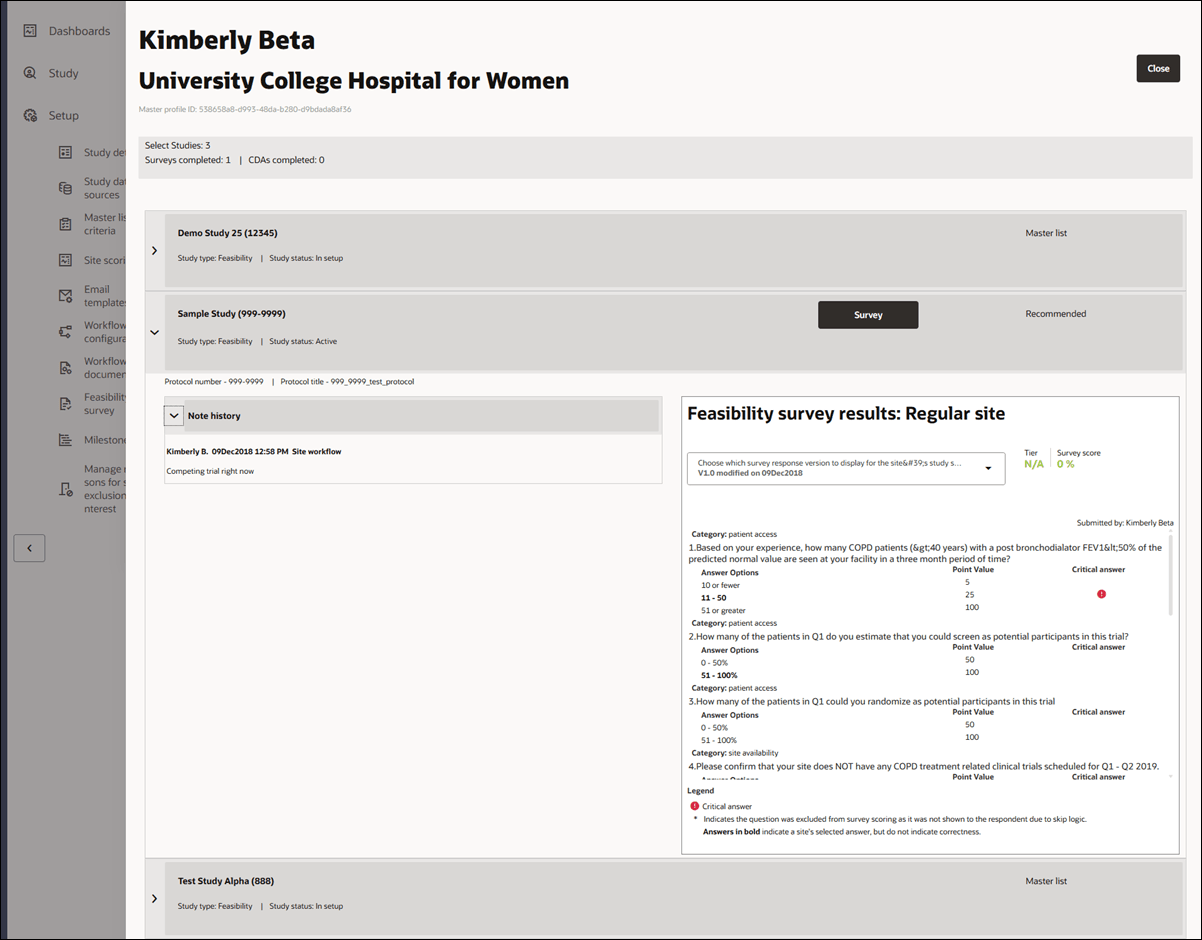The width and height of the screenshot is (1202, 940).
Task: Collapse the Note history panel
Action: tap(174, 414)
